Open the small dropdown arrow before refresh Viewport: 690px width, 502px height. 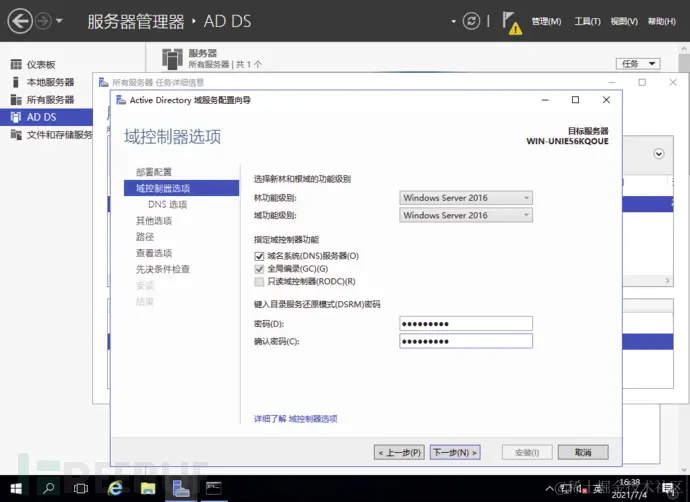[x=454, y=21]
